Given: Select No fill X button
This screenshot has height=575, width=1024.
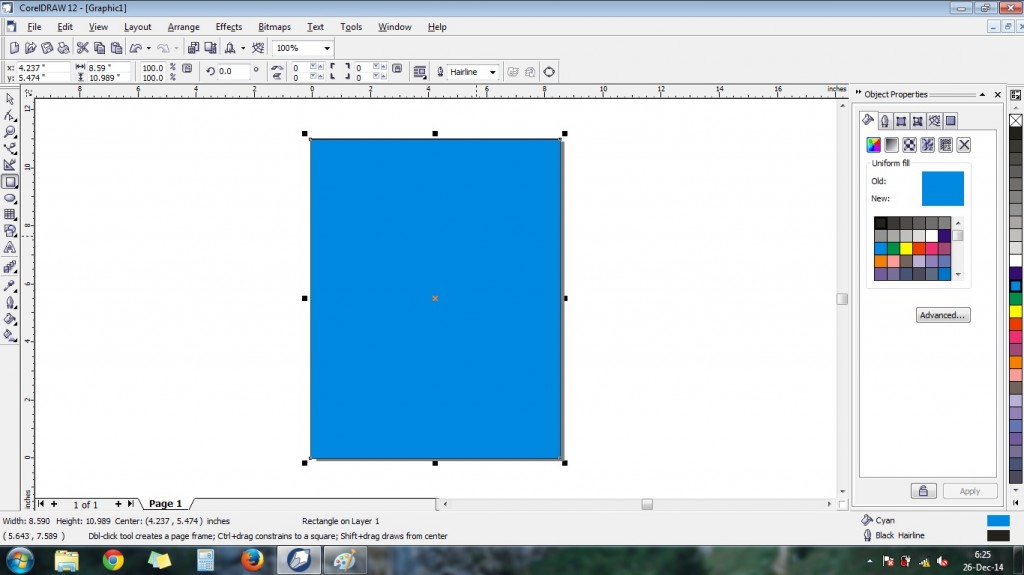Looking at the screenshot, I should coord(964,145).
